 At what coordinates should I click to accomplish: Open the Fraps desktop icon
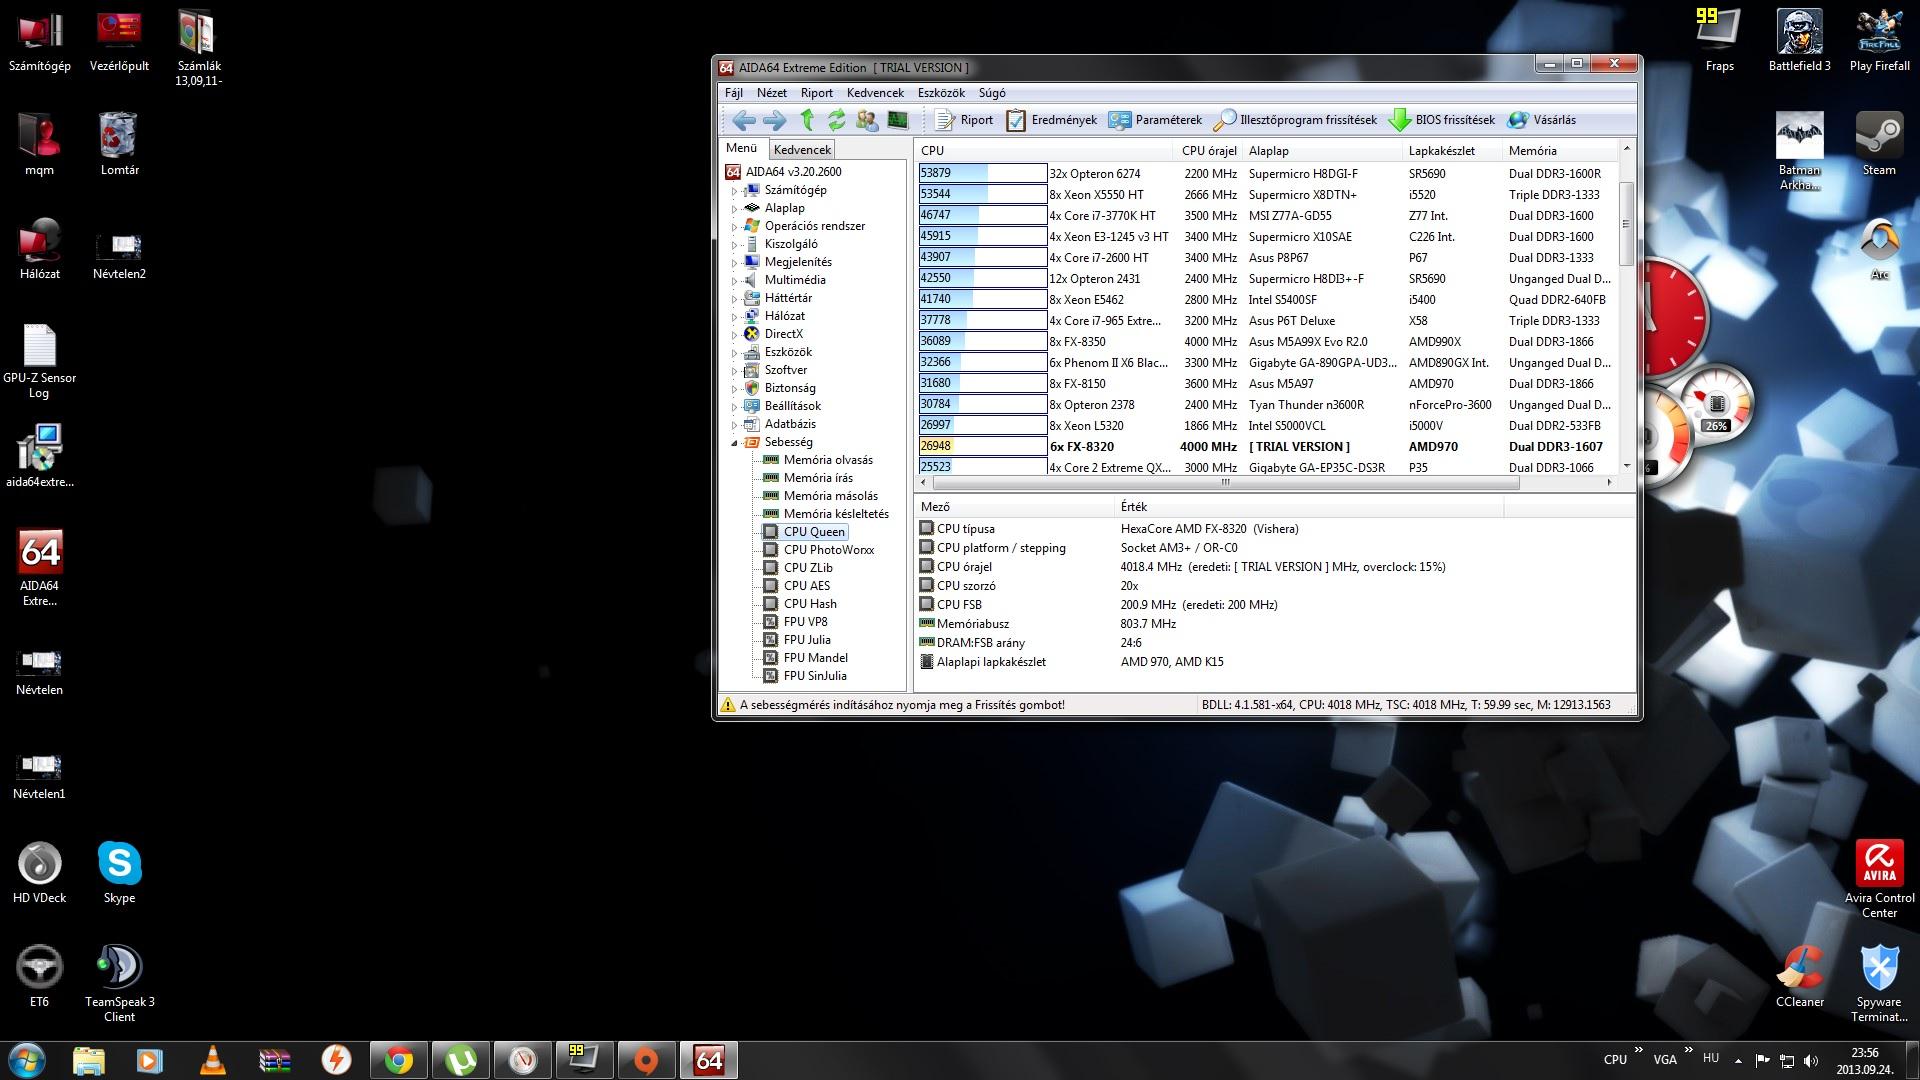(x=1719, y=40)
